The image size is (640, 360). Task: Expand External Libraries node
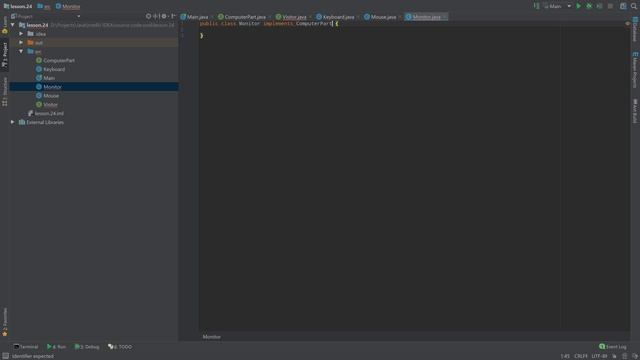coord(13,122)
